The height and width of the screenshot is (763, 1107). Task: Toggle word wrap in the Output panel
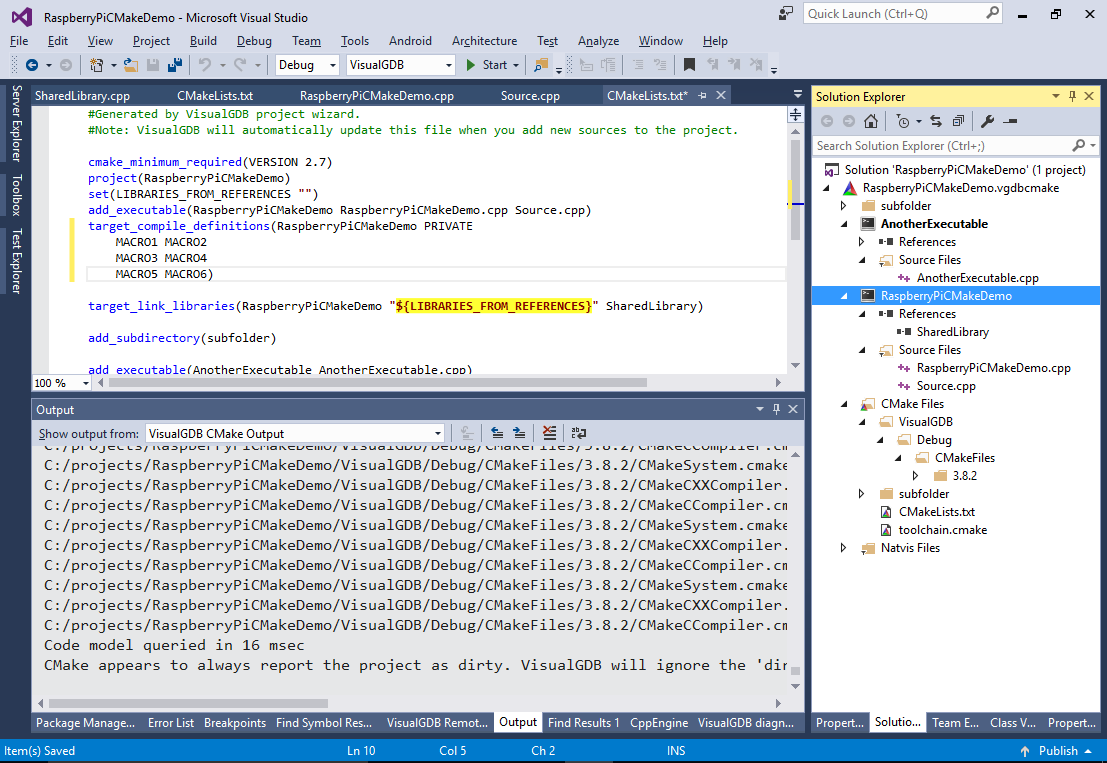[x=579, y=433]
